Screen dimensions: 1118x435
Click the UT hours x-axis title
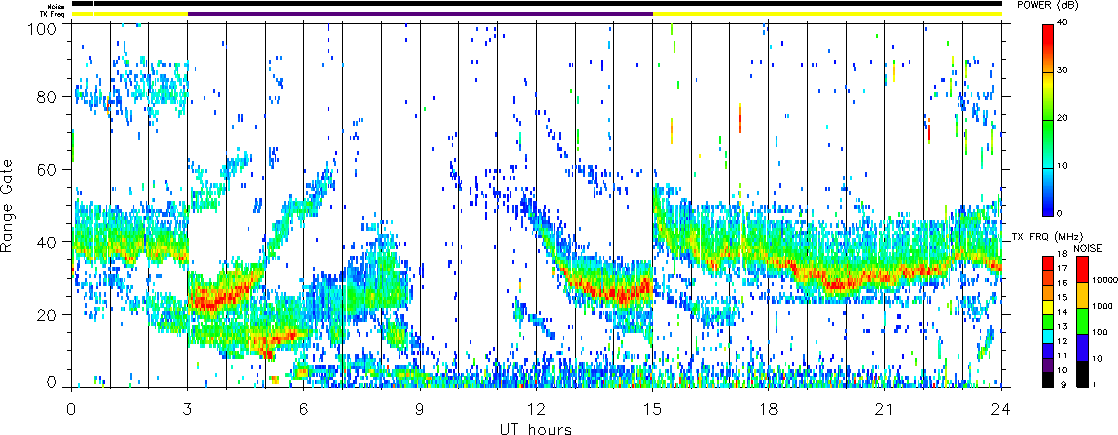pos(533,428)
